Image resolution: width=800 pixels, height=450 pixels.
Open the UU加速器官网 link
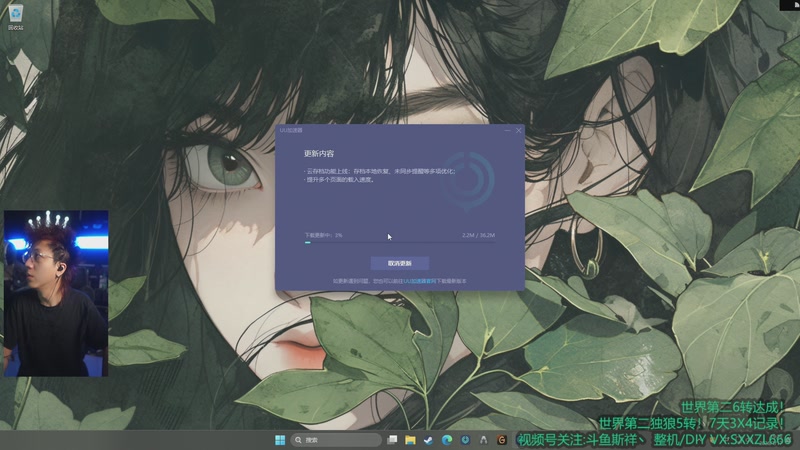419,281
